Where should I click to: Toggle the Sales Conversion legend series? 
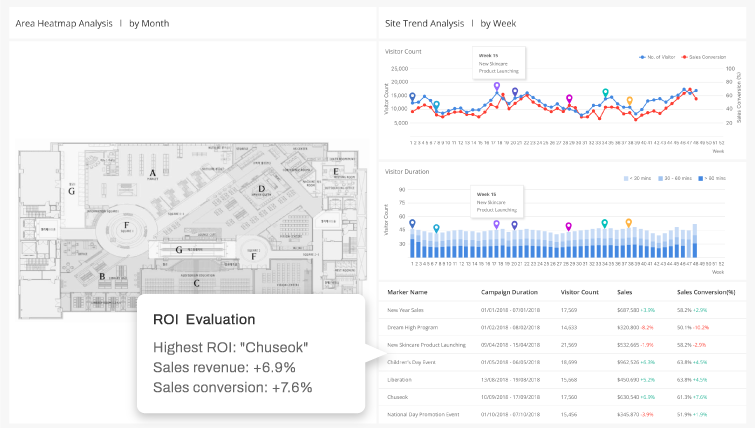(x=703, y=57)
